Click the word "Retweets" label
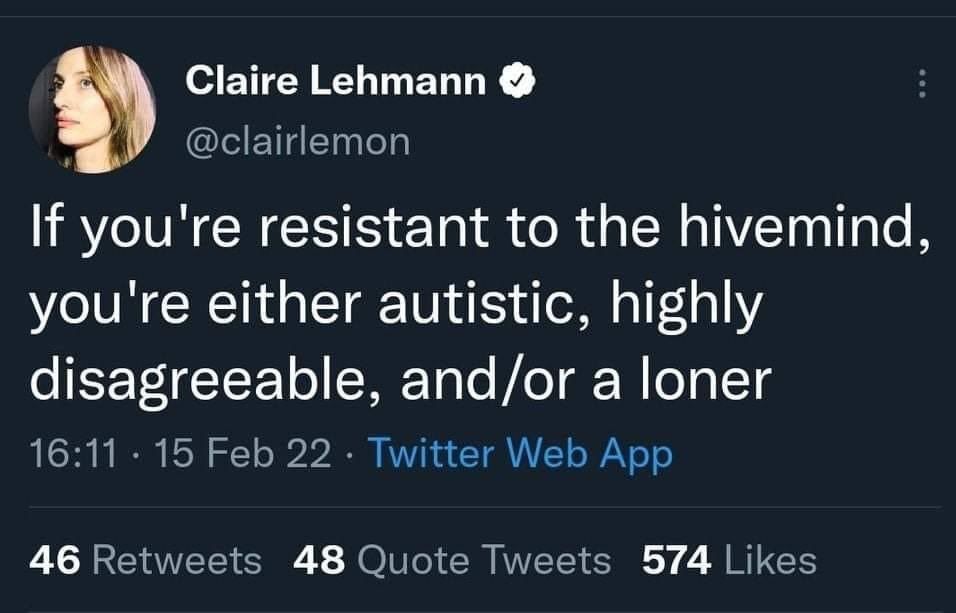 click(x=177, y=560)
